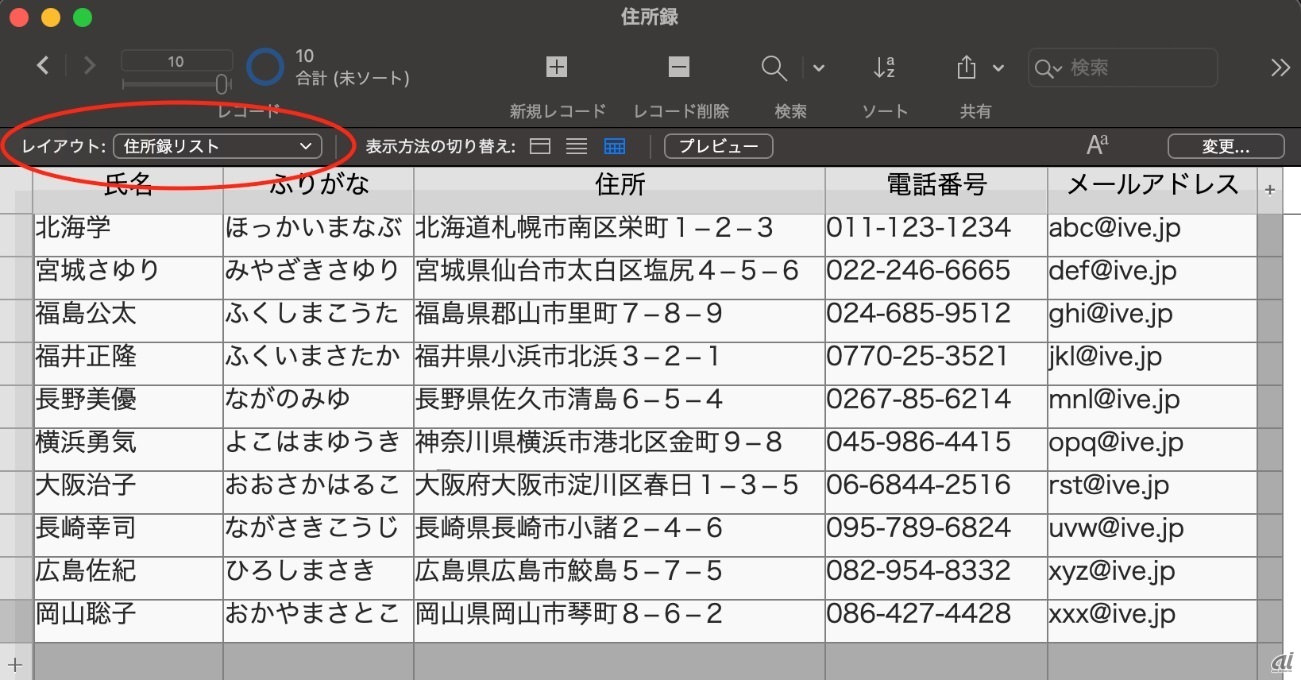The width and height of the screenshot is (1301, 680).
Task: Expand toolbar overflow double-chevron
Action: tap(1280, 67)
